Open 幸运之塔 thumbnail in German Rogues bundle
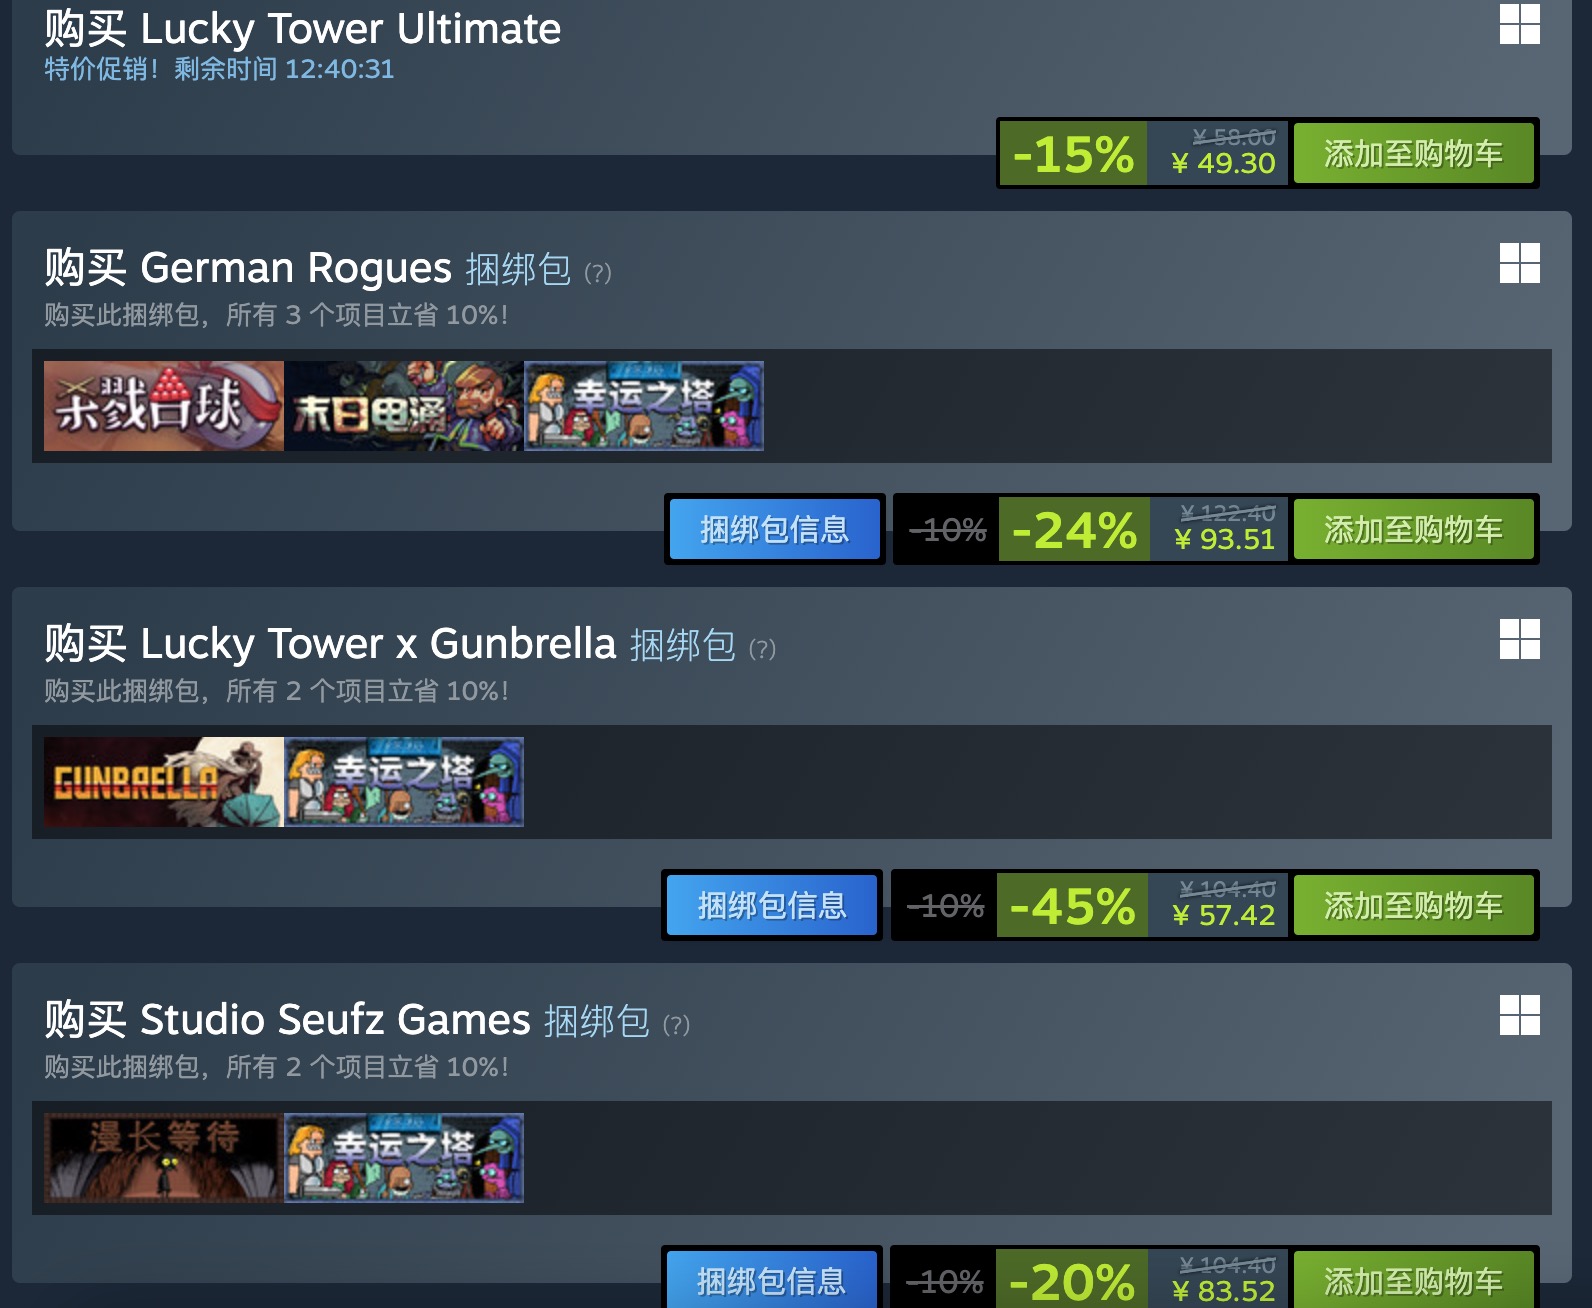 (x=644, y=406)
